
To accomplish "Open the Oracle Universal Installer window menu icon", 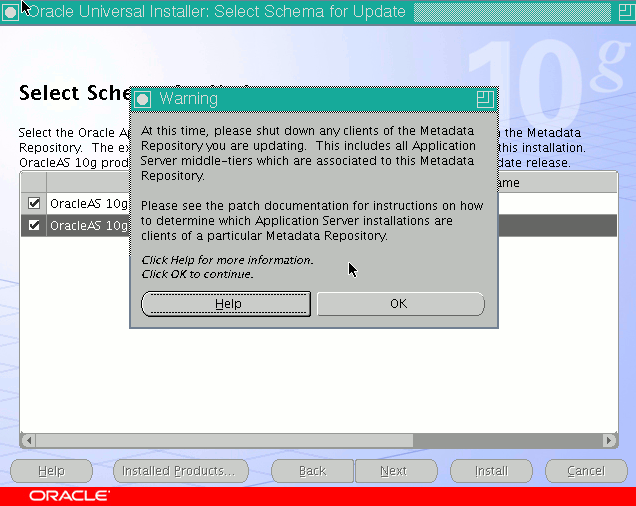I will pos(10,12).
